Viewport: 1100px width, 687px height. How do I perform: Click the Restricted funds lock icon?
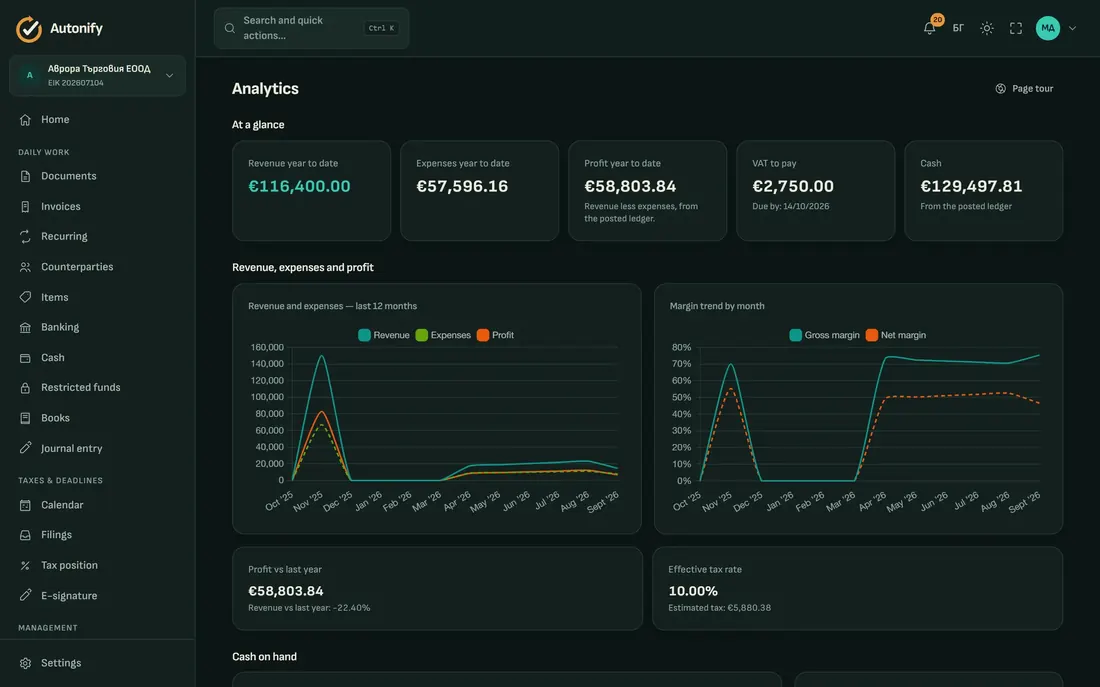pos(25,387)
